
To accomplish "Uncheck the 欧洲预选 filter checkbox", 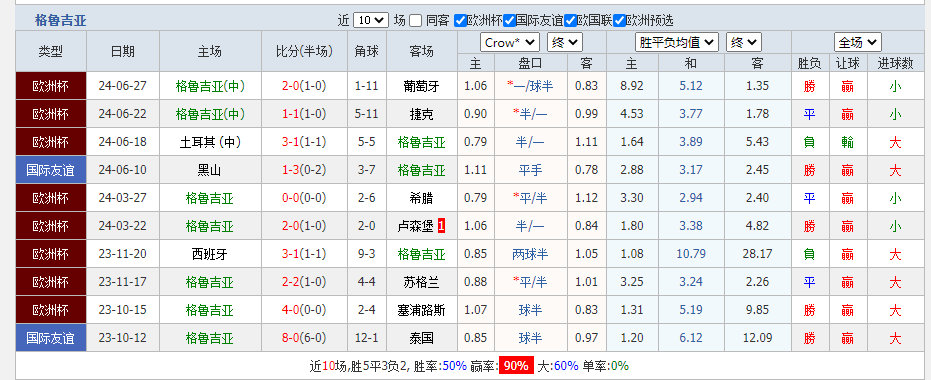I will click(x=619, y=21).
